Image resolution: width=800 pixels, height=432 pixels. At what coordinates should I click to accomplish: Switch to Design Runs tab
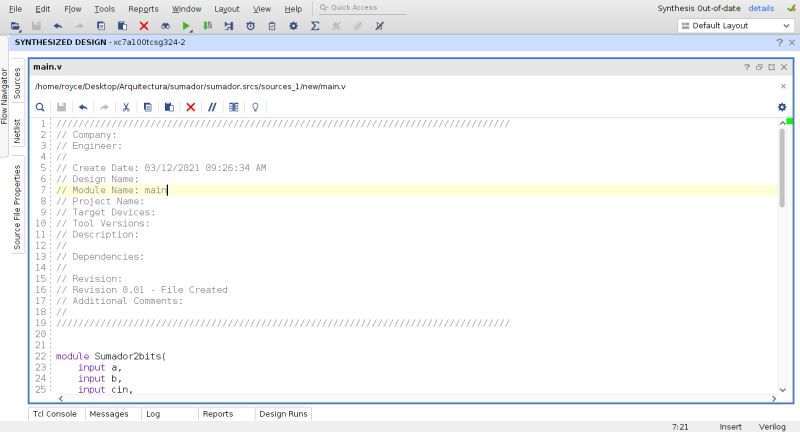tap(283, 414)
